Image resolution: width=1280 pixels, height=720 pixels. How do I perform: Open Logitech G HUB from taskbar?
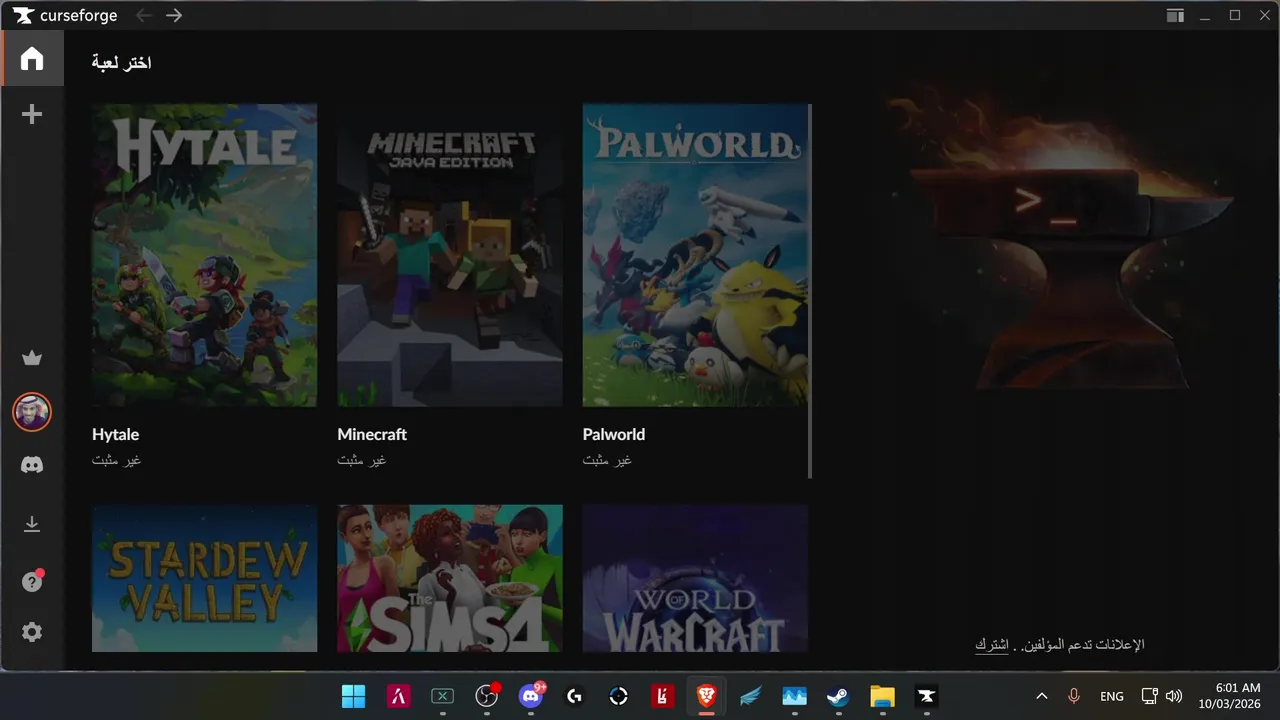click(x=574, y=696)
